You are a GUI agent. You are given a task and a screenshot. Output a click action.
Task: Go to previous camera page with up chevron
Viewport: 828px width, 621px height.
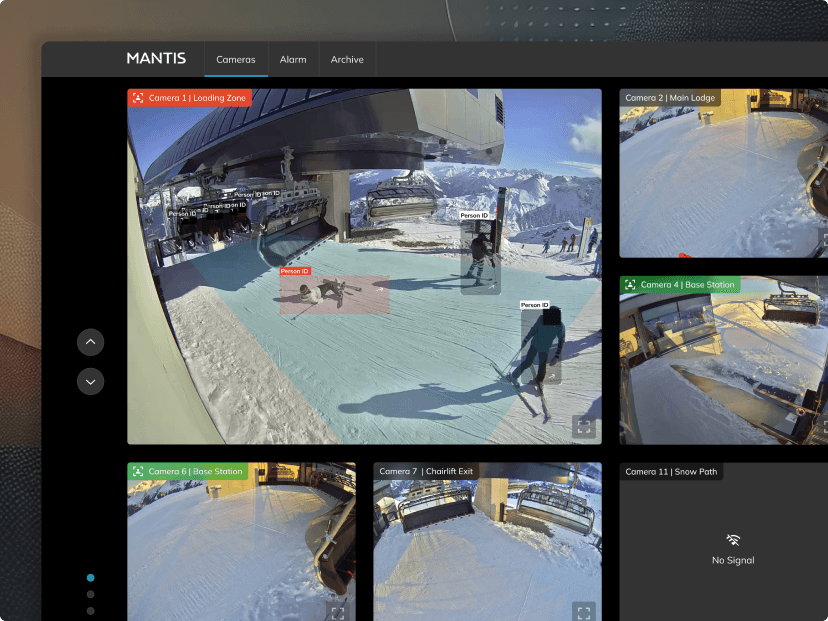point(90,342)
